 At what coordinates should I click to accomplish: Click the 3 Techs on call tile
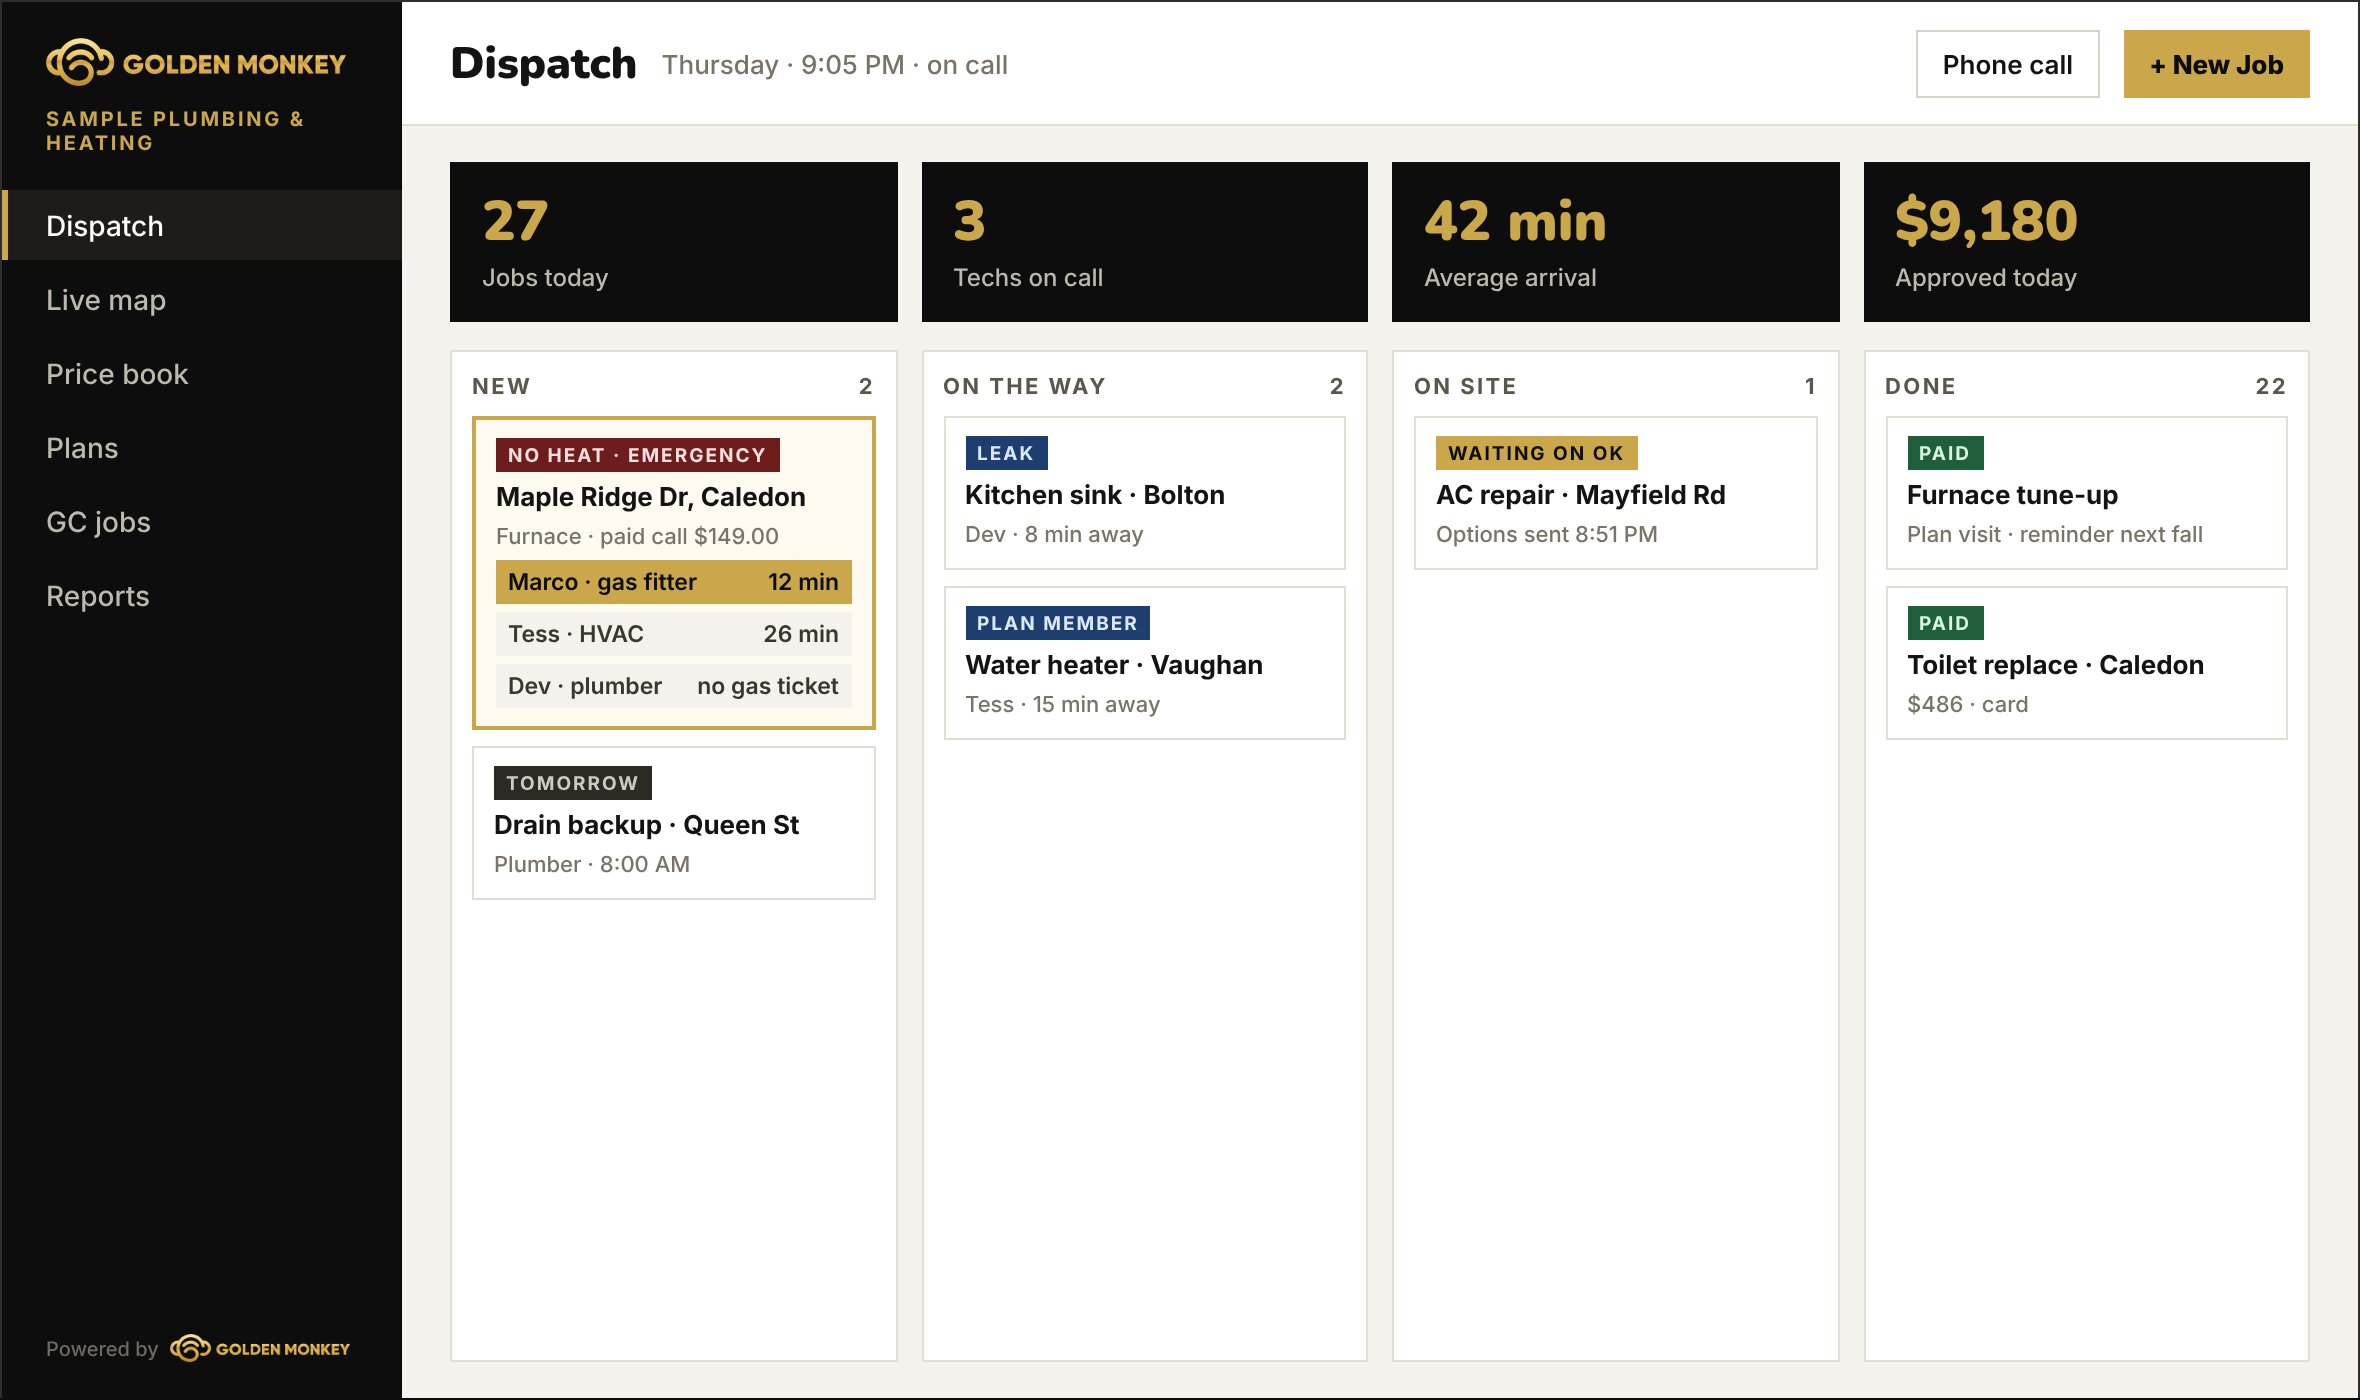click(1144, 242)
